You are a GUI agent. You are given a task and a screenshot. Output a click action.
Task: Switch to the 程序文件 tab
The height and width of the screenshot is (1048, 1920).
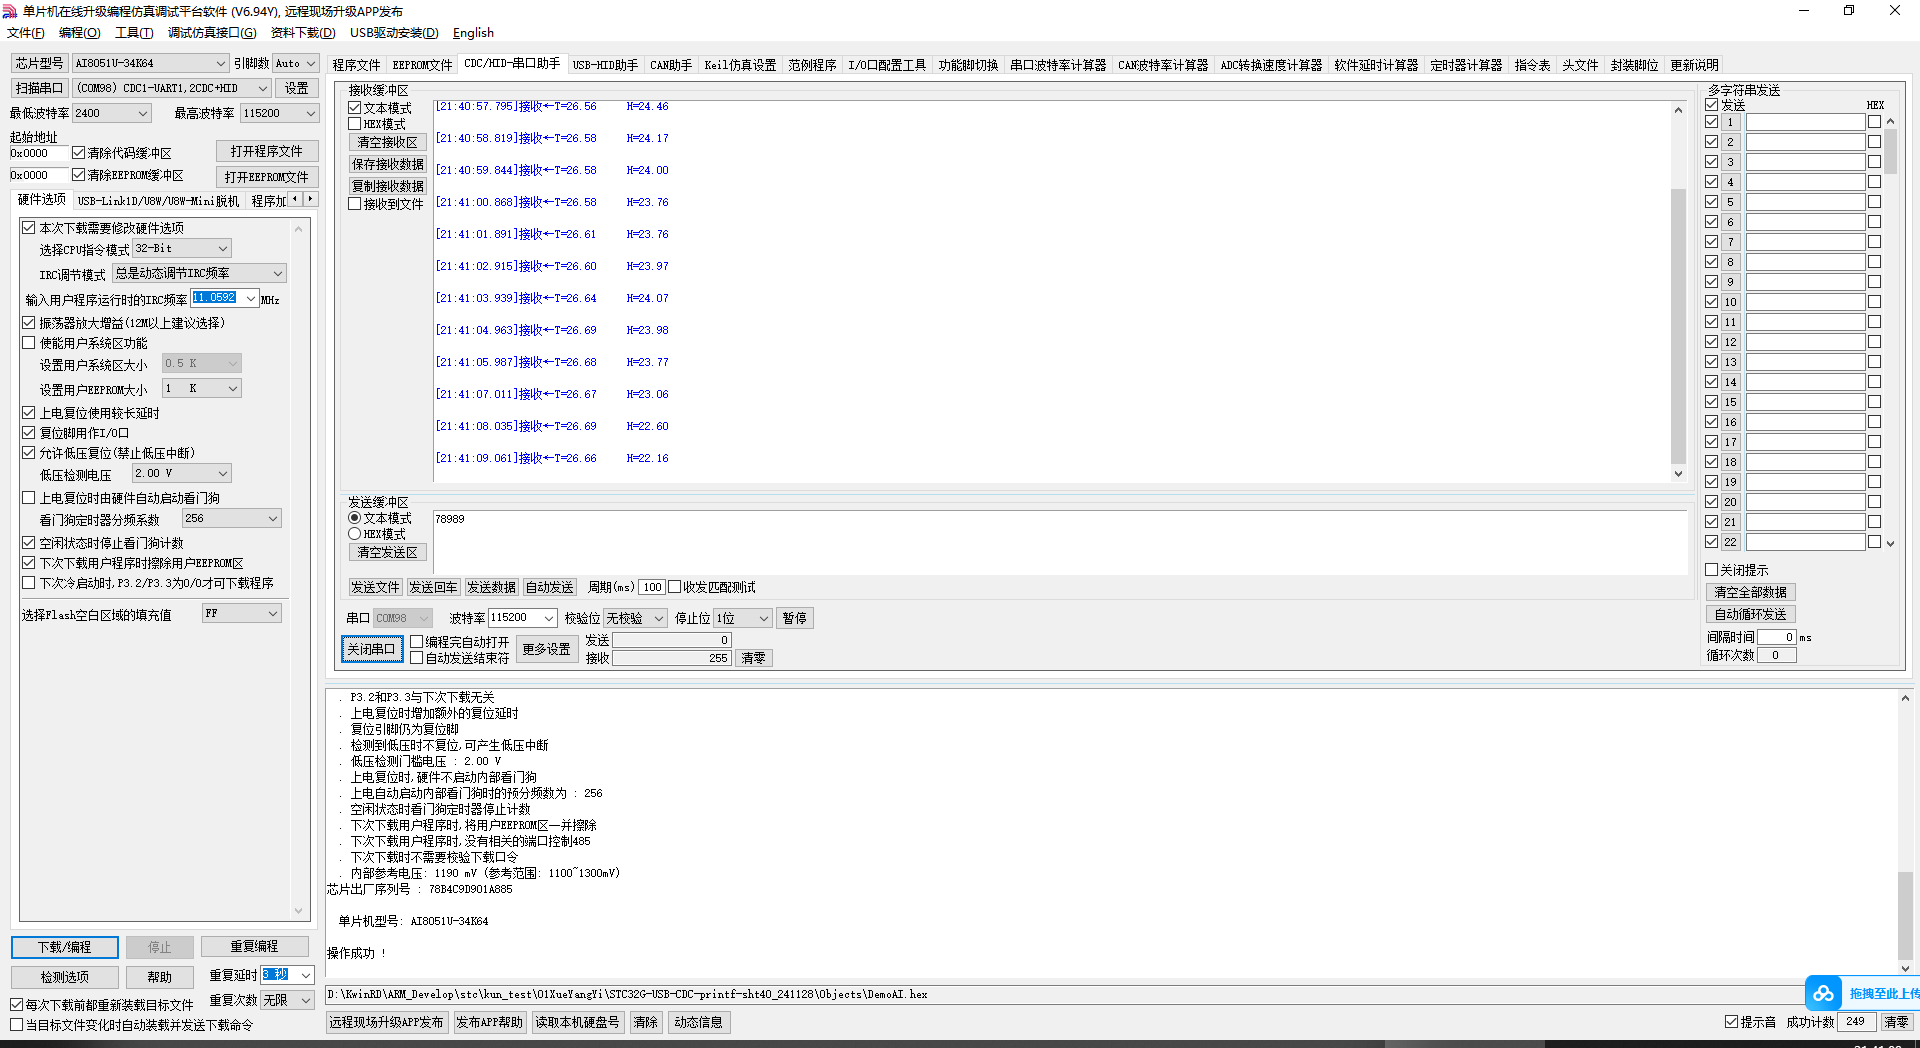356,65
